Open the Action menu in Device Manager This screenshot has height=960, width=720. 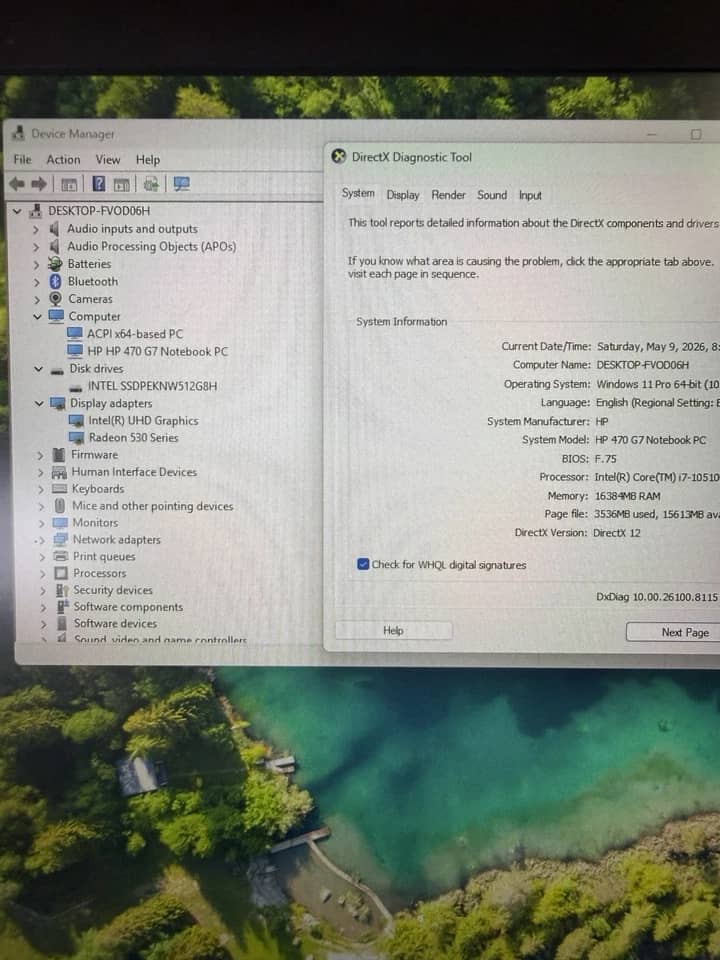point(63,159)
